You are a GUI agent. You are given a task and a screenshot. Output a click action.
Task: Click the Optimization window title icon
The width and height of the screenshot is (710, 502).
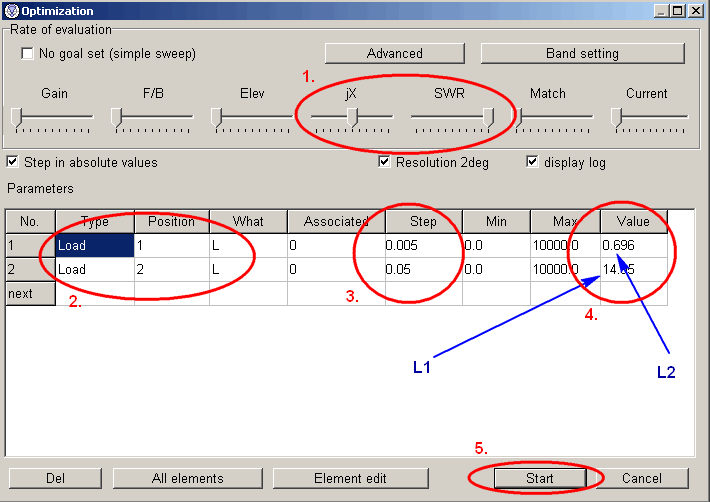coord(11,10)
